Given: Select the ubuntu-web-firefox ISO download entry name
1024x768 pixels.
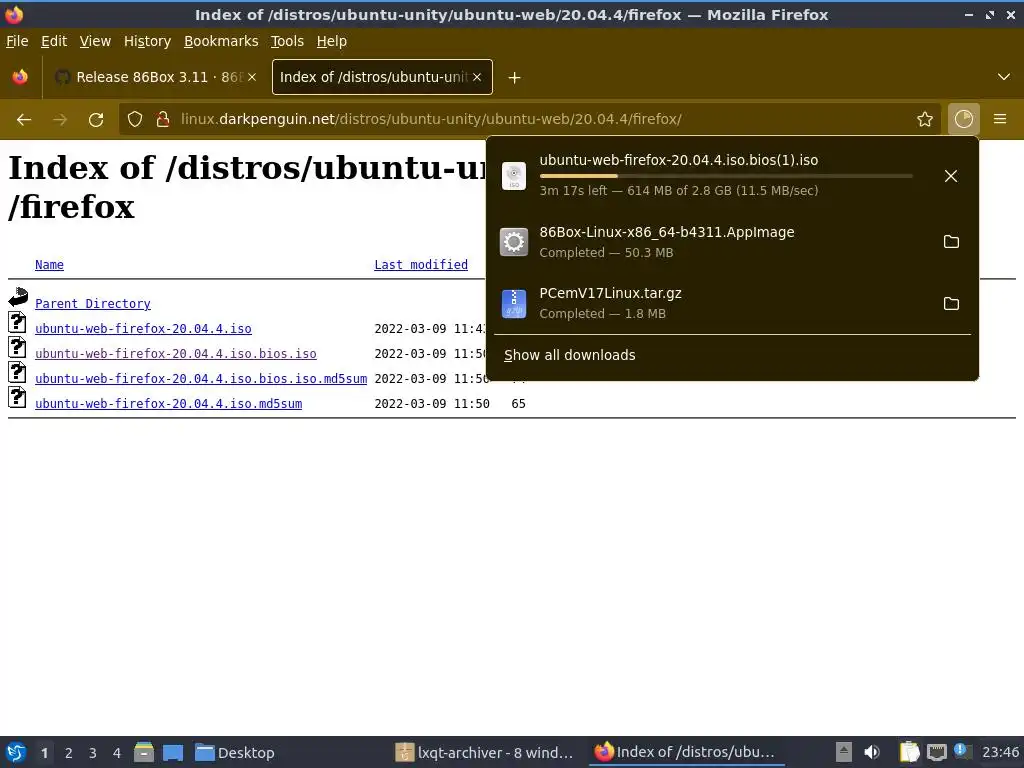Looking at the screenshot, I should click(679, 160).
